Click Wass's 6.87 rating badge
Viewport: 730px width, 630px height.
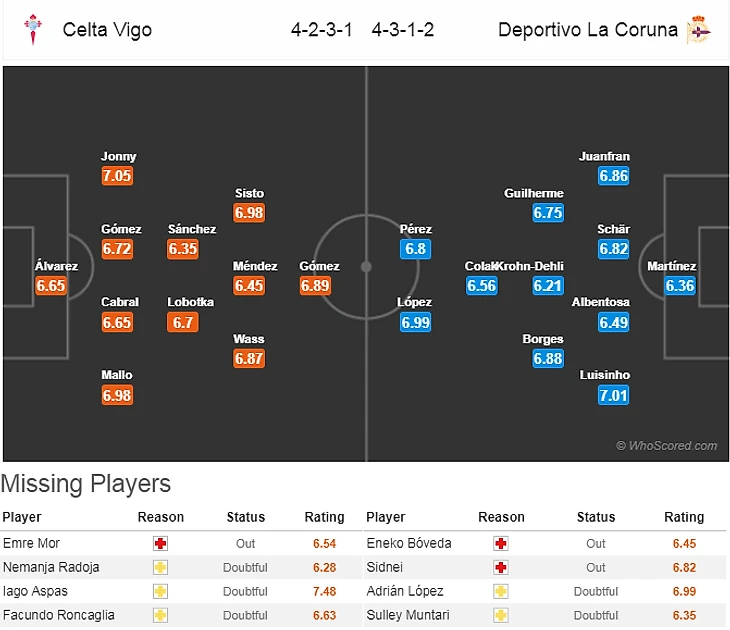tap(249, 358)
